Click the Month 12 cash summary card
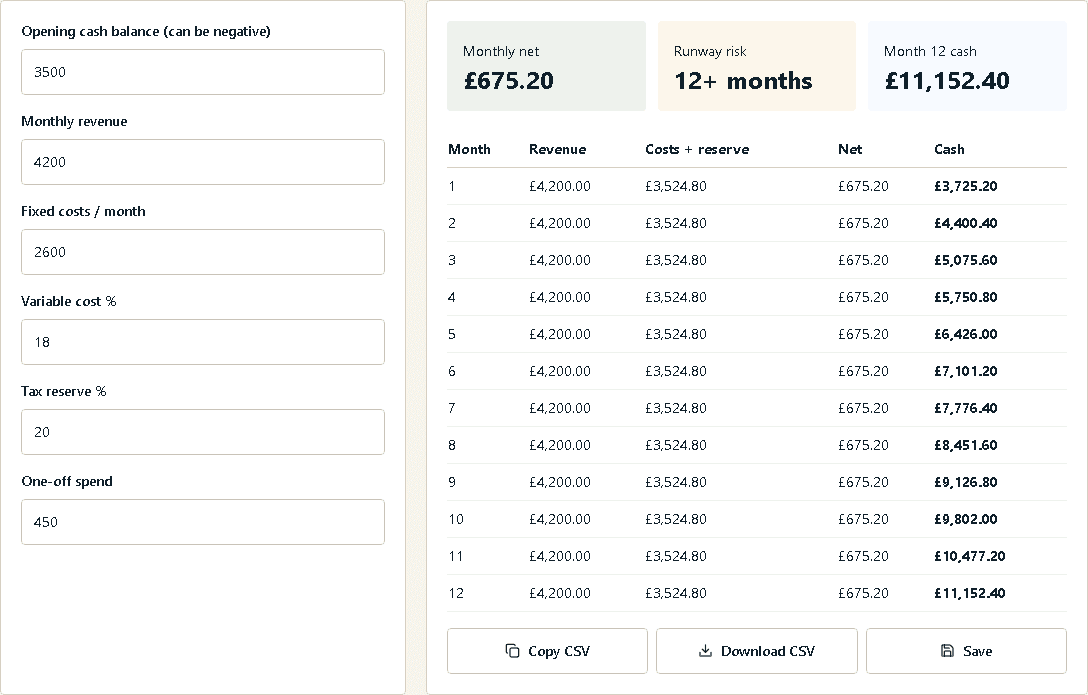 [967, 66]
